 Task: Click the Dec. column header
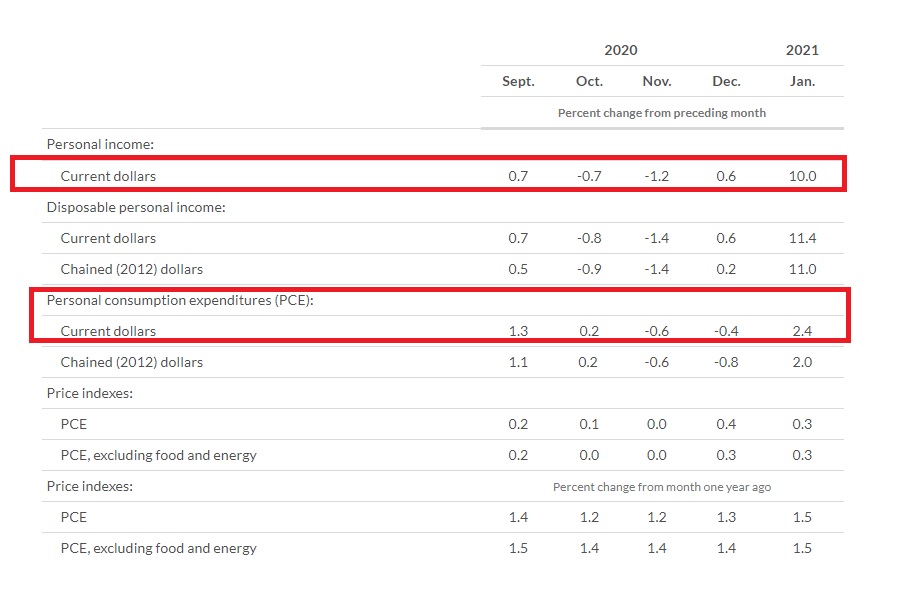coord(726,81)
